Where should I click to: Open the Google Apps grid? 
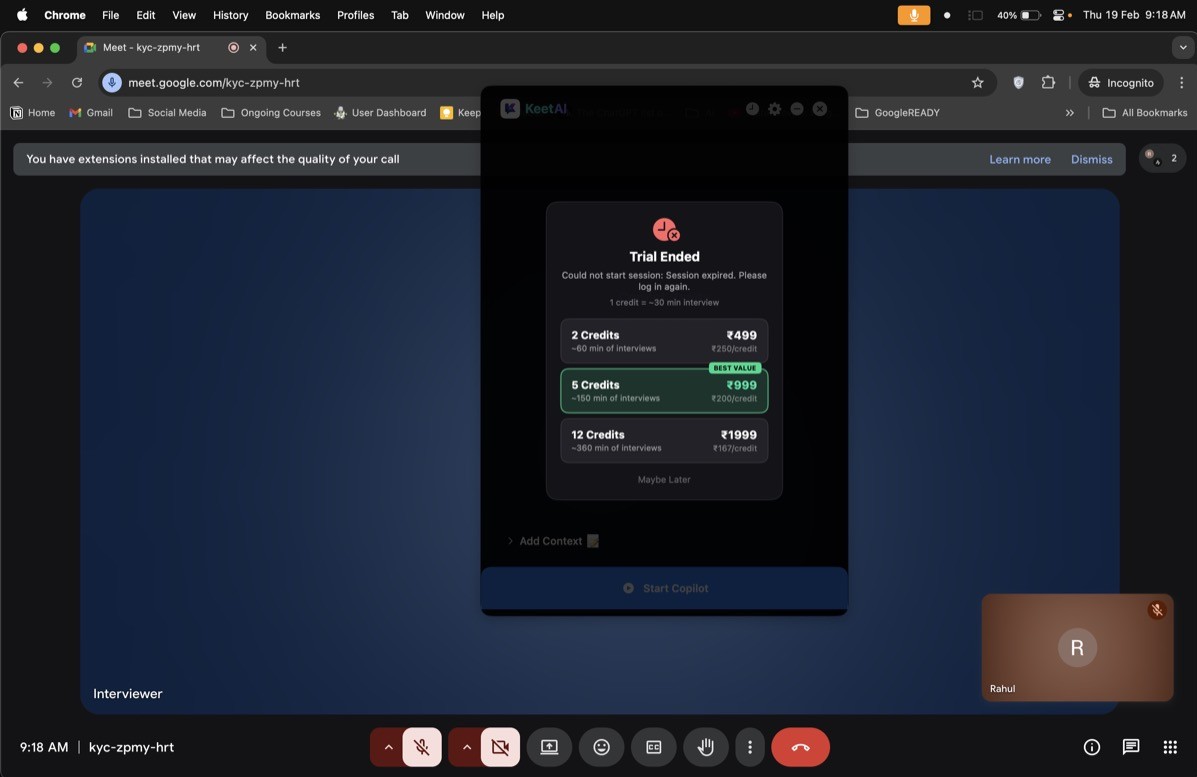[x=1169, y=746]
